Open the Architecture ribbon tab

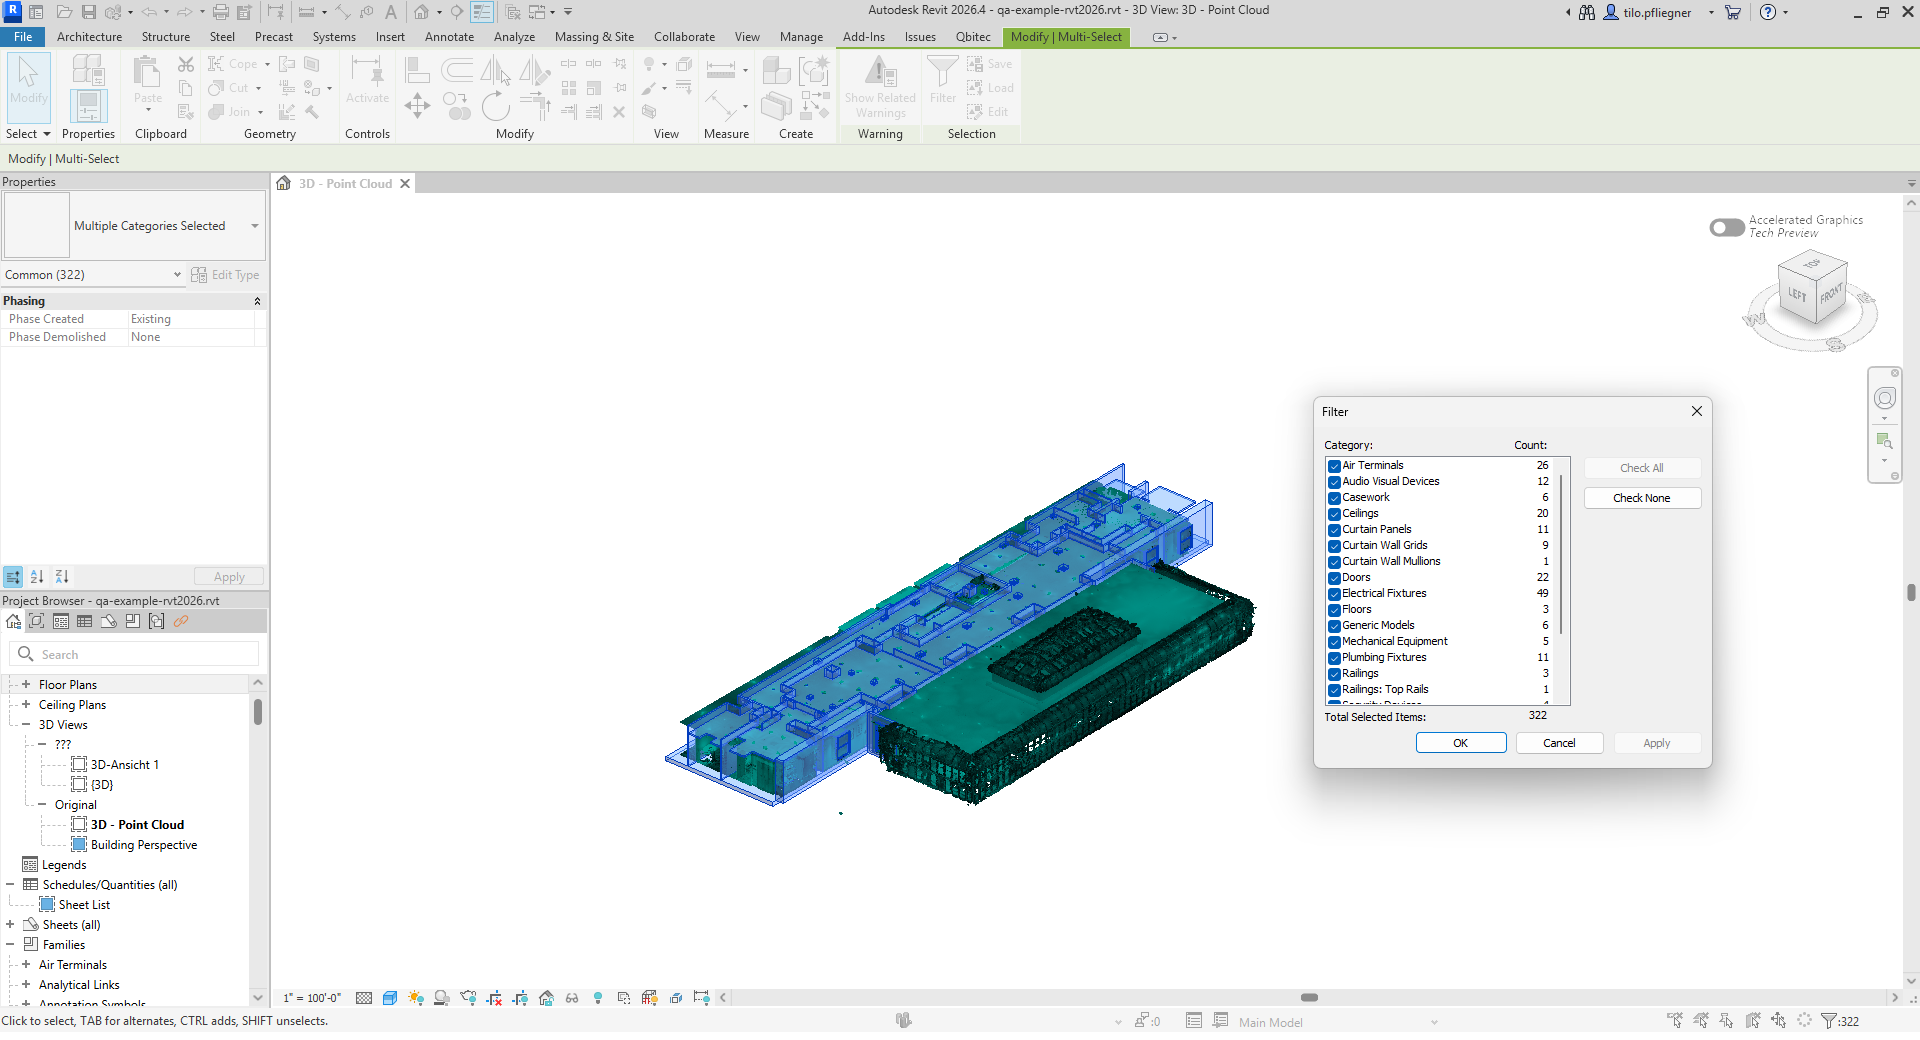(x=89, y=37)
